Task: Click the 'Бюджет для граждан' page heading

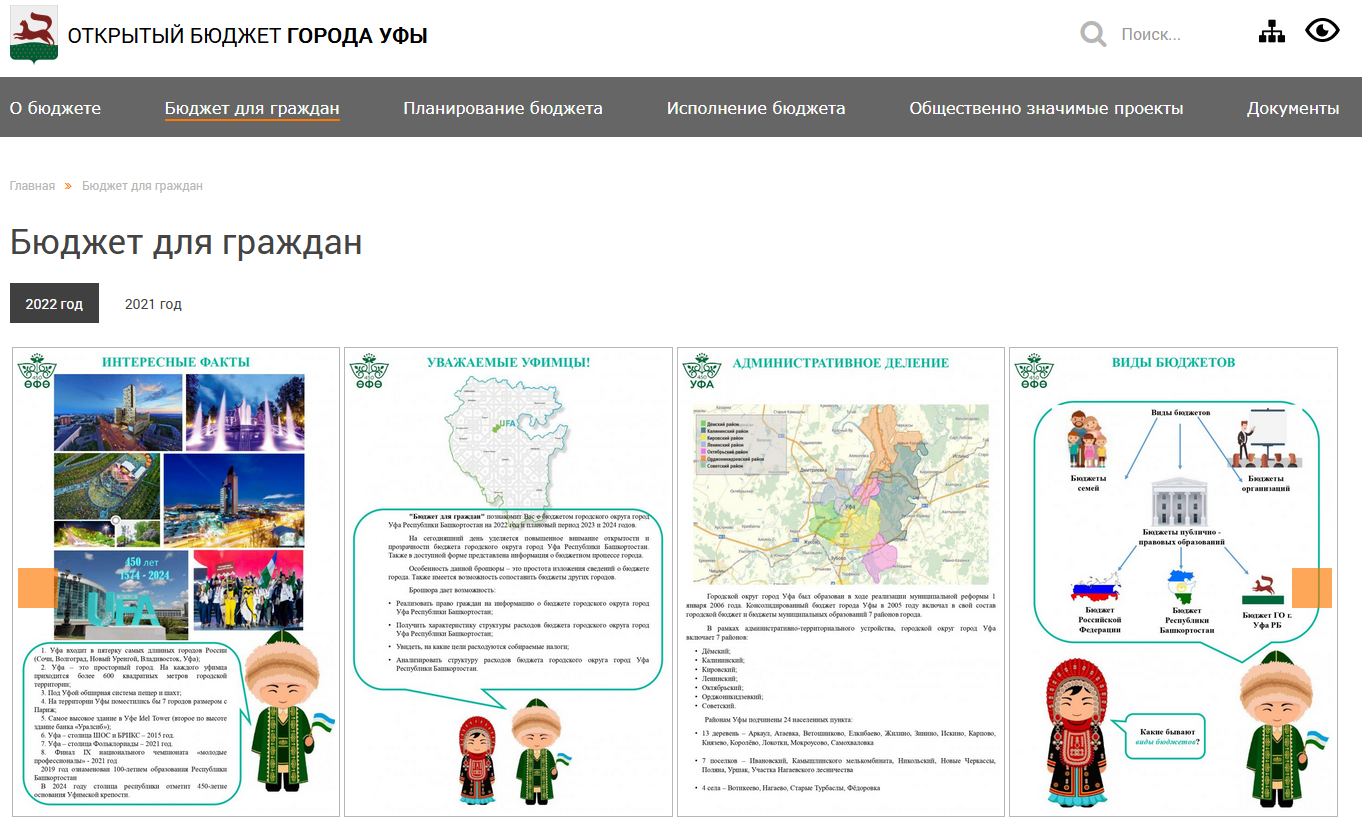Action: point(186,242)
